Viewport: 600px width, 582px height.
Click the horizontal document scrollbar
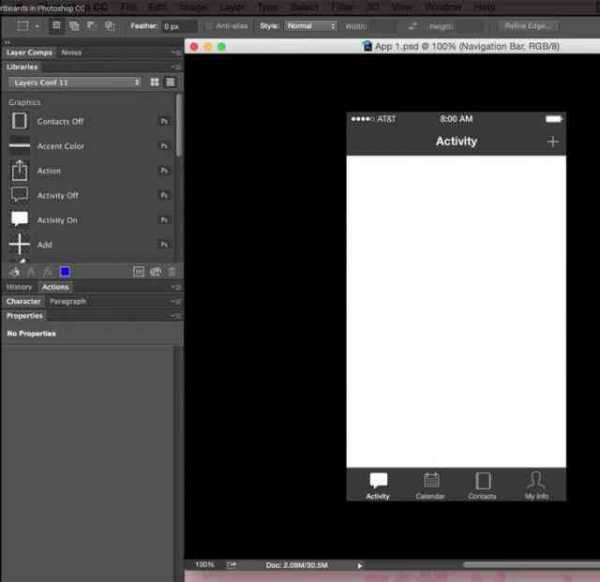click(x=531, y=564)
